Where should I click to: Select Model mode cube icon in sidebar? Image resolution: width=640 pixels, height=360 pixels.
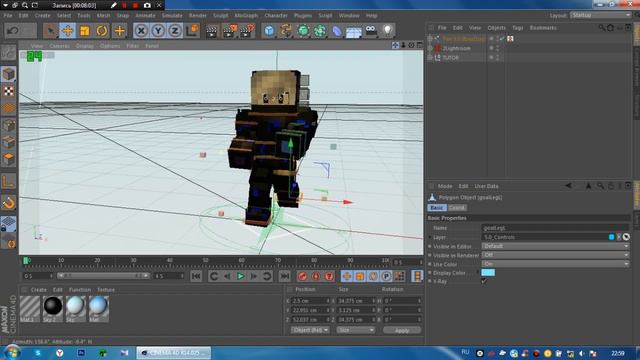(x=9, y=74)
